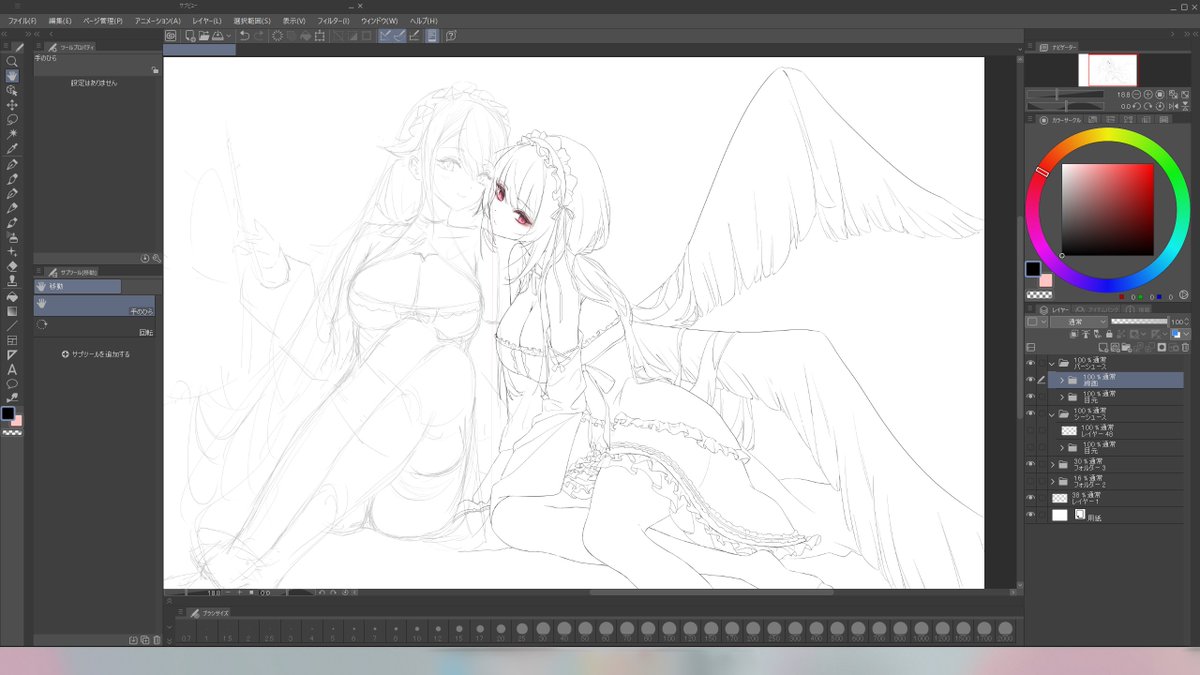Click the Create layer mask icon

tap(1162, 347)
